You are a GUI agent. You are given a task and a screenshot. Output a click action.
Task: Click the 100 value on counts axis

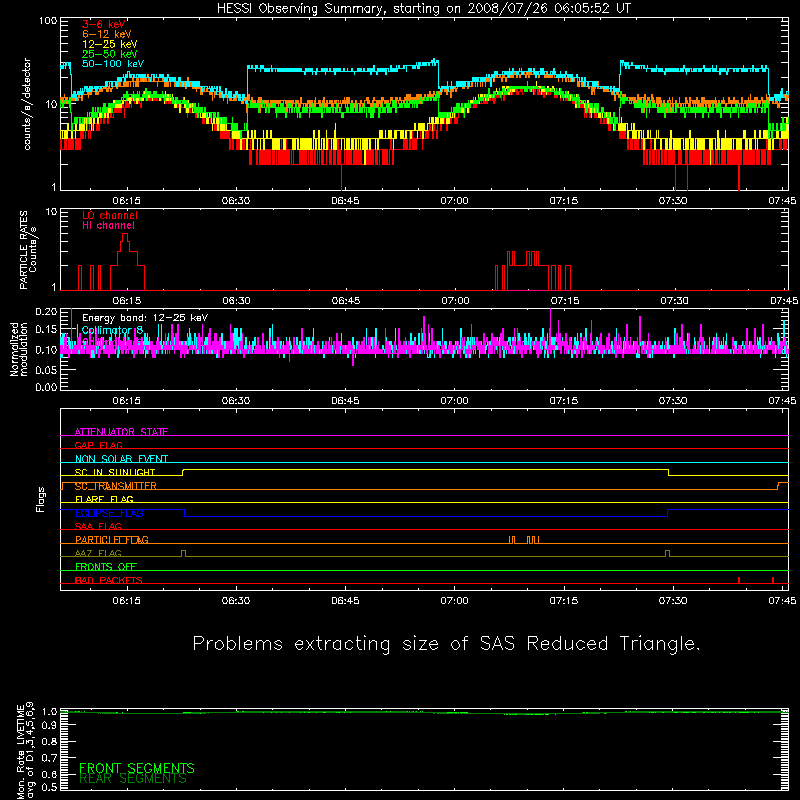(x=48, y=21)
